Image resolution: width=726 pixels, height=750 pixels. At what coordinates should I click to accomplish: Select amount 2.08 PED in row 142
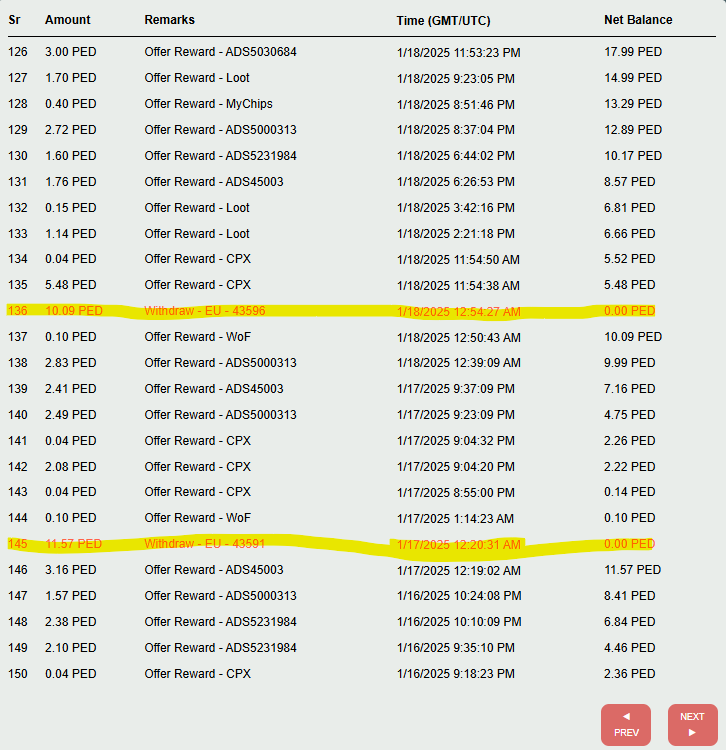[71, 466]
